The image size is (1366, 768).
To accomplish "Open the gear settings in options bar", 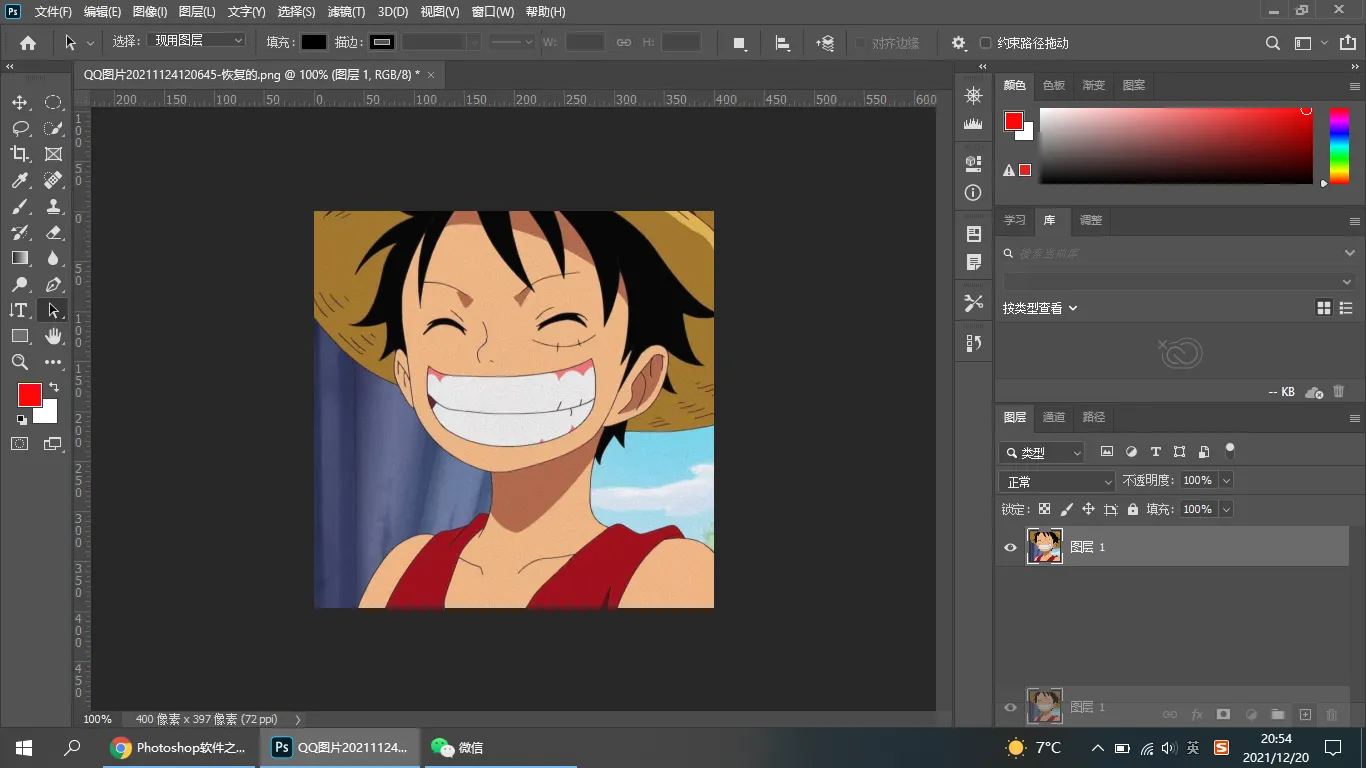I will [x=958, y=43].
